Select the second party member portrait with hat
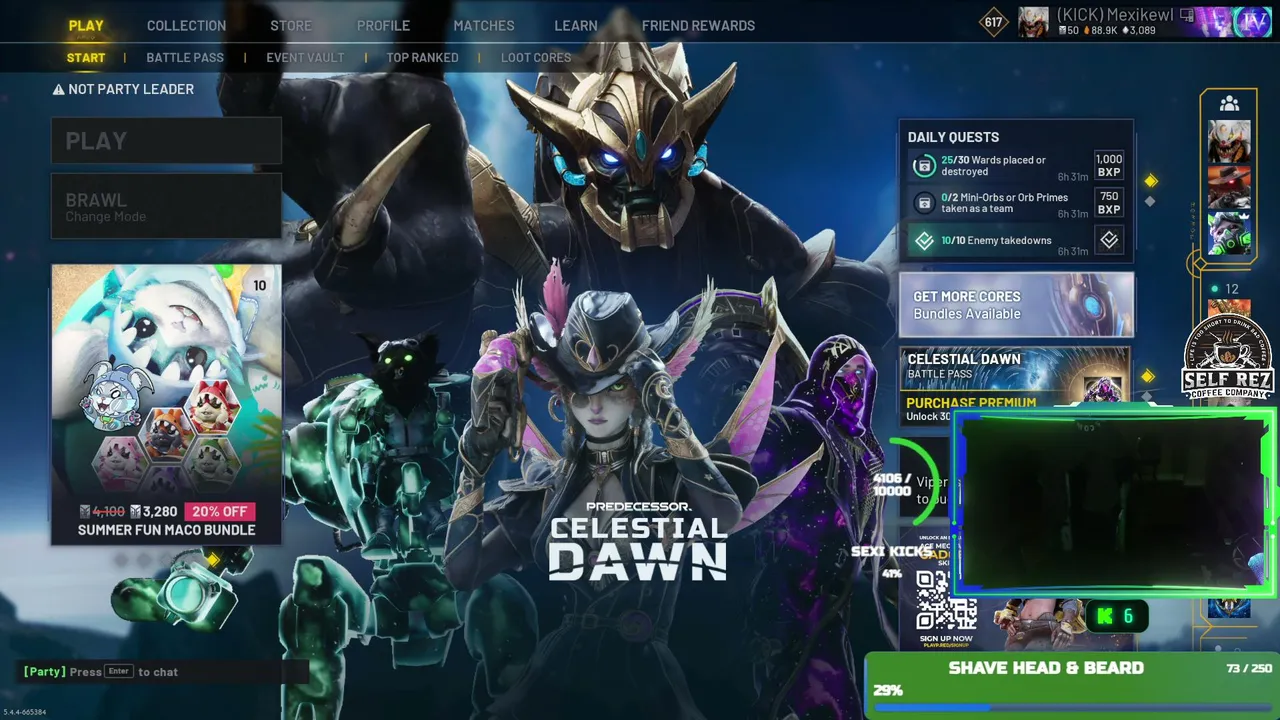 click(1229, 187)
